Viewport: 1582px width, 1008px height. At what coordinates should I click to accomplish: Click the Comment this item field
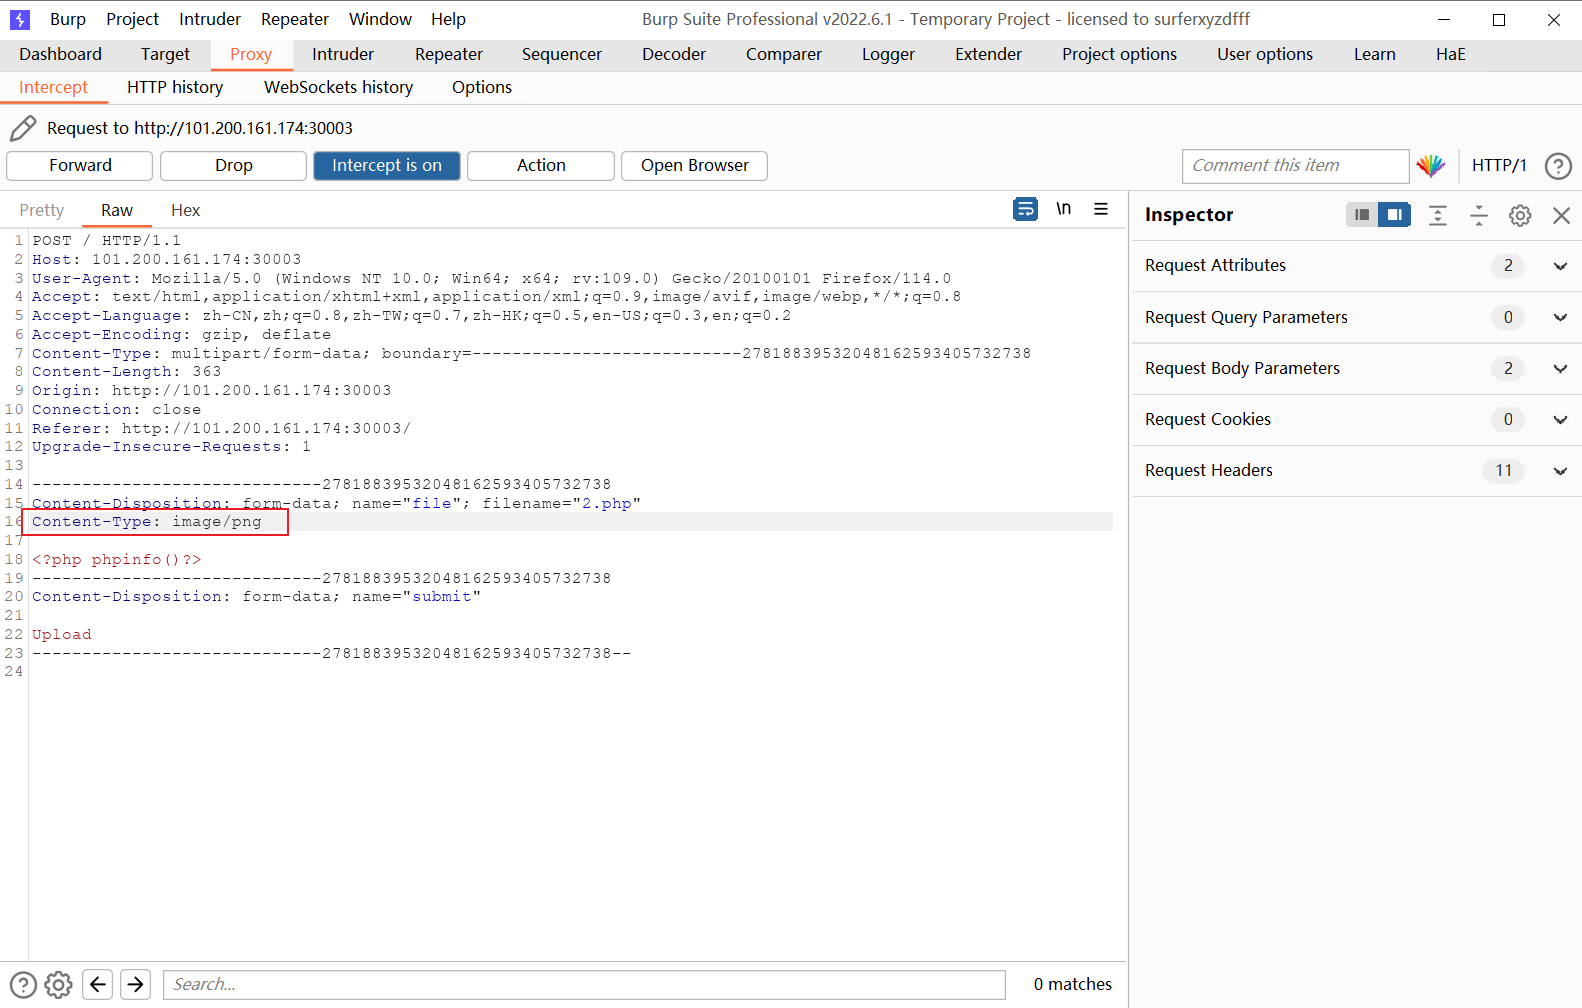tap(1295, 166)
